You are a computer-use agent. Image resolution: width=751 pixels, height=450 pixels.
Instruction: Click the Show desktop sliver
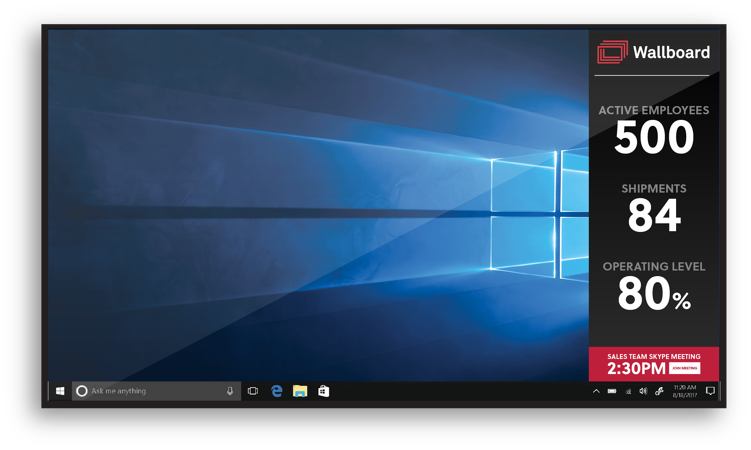(x=720, y=391)
